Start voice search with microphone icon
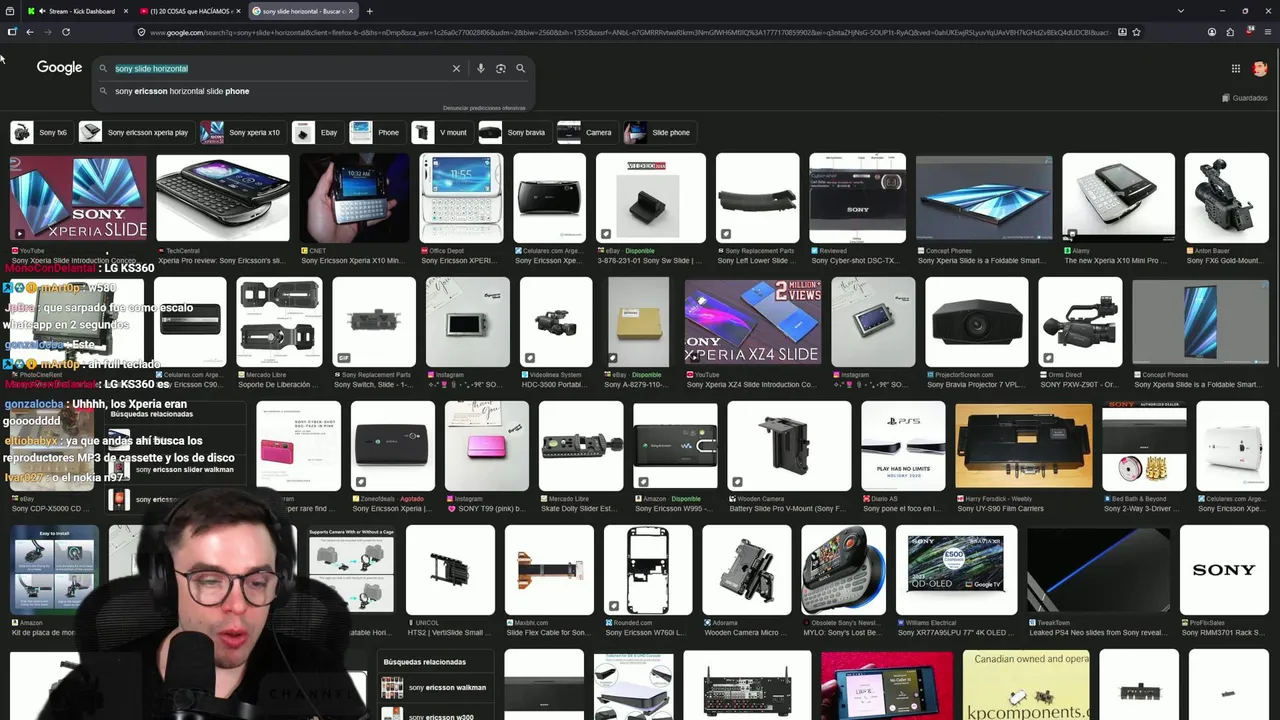Viewport: 1280px width, 720px height. 481,68
